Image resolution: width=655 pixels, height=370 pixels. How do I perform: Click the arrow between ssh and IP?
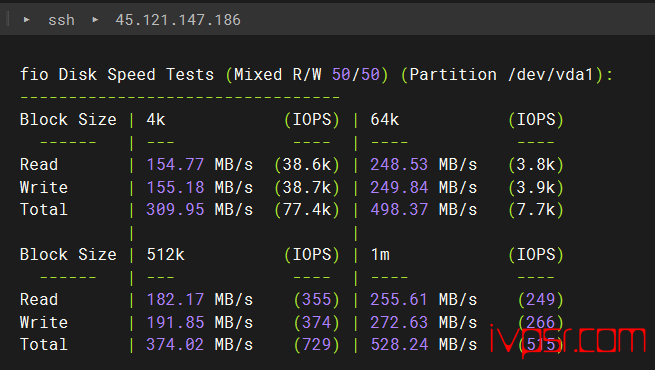pos(95,20)
